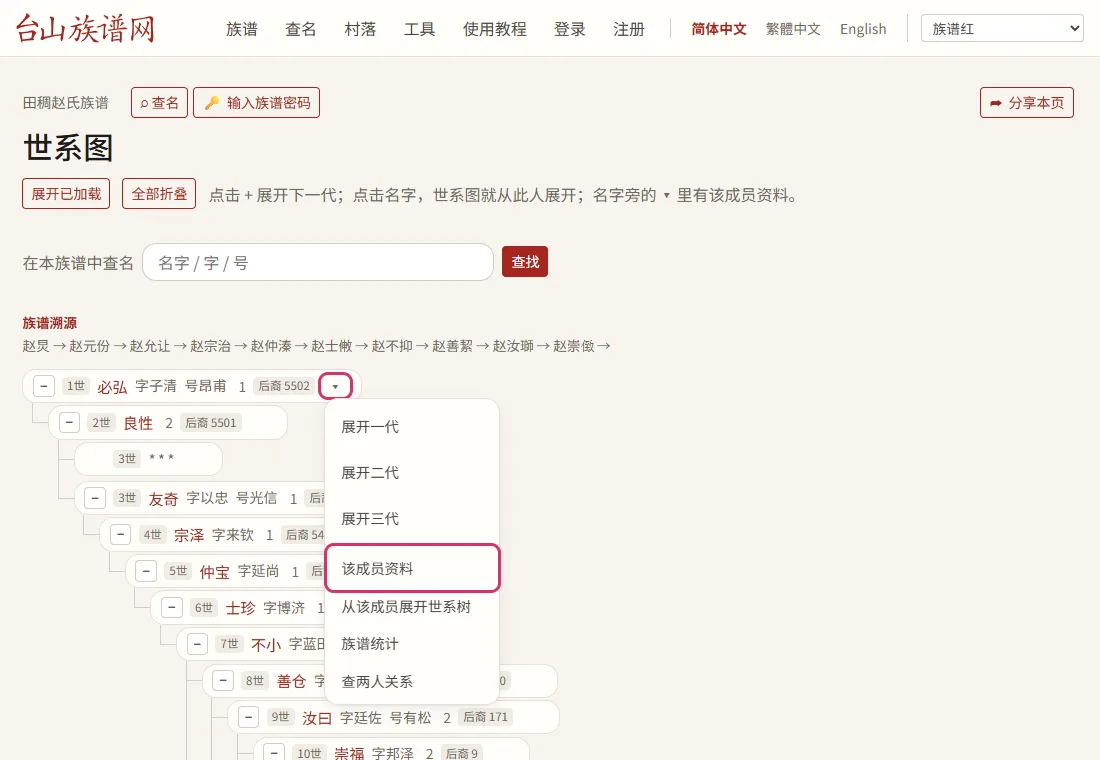
Task: Click the 展开已加载 button
Action: click(x=66, y=194)
